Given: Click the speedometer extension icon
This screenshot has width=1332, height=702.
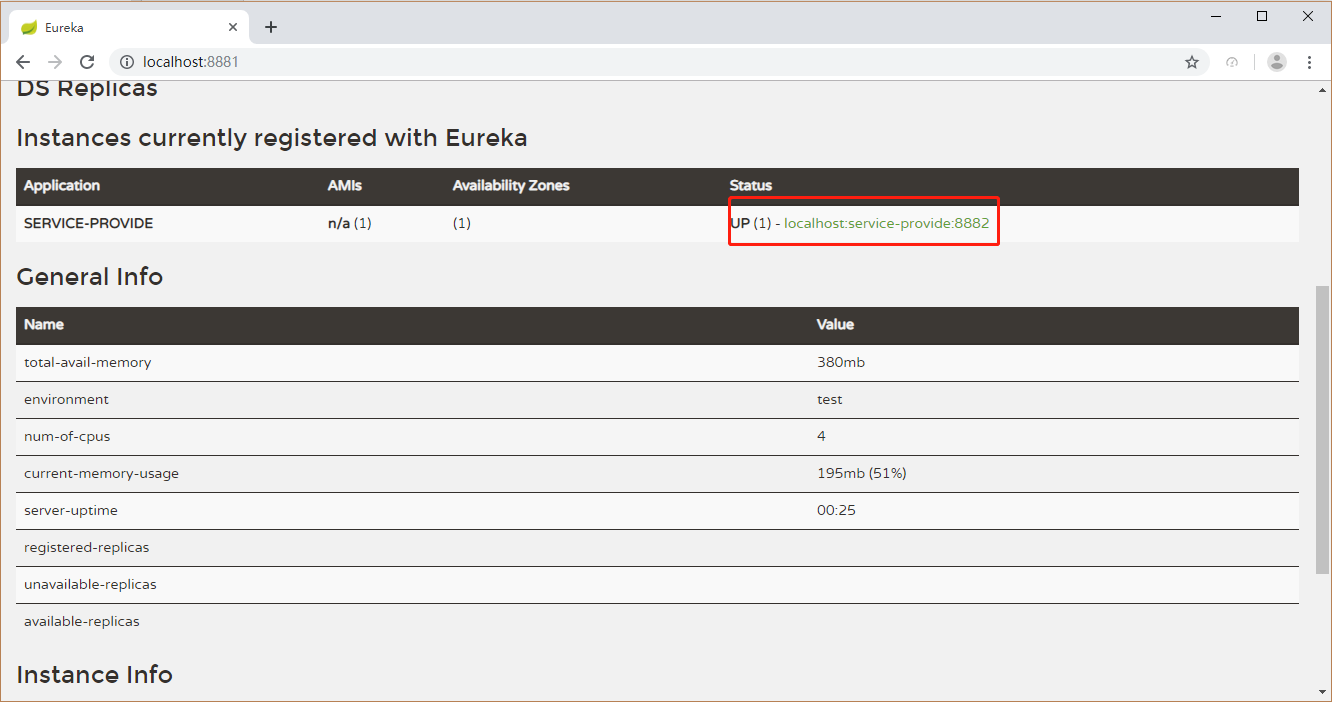Looking at the screenshot, I should tap(1232, 62).
